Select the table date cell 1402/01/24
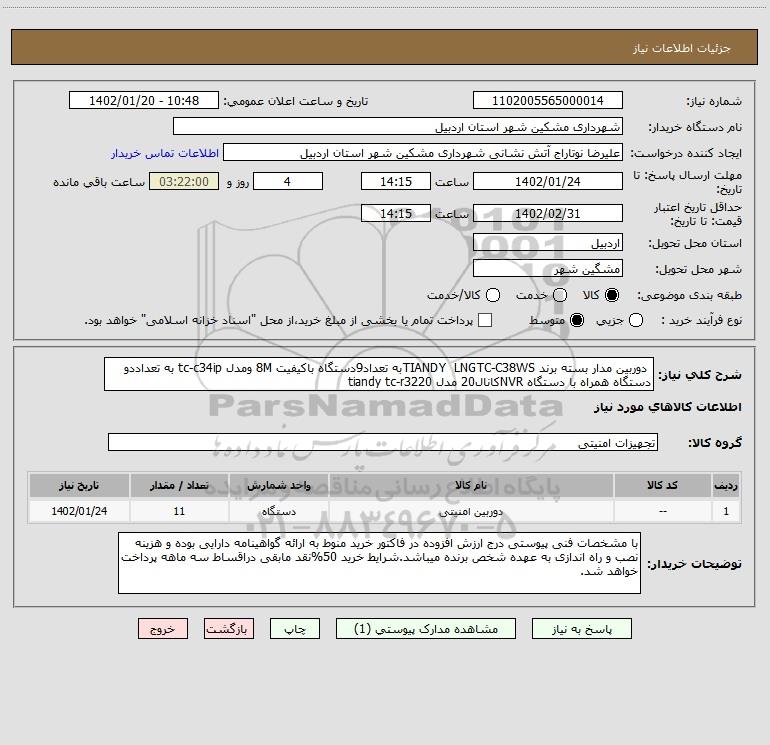The height and width of the screenshot is (745, 770). (79, 511)
